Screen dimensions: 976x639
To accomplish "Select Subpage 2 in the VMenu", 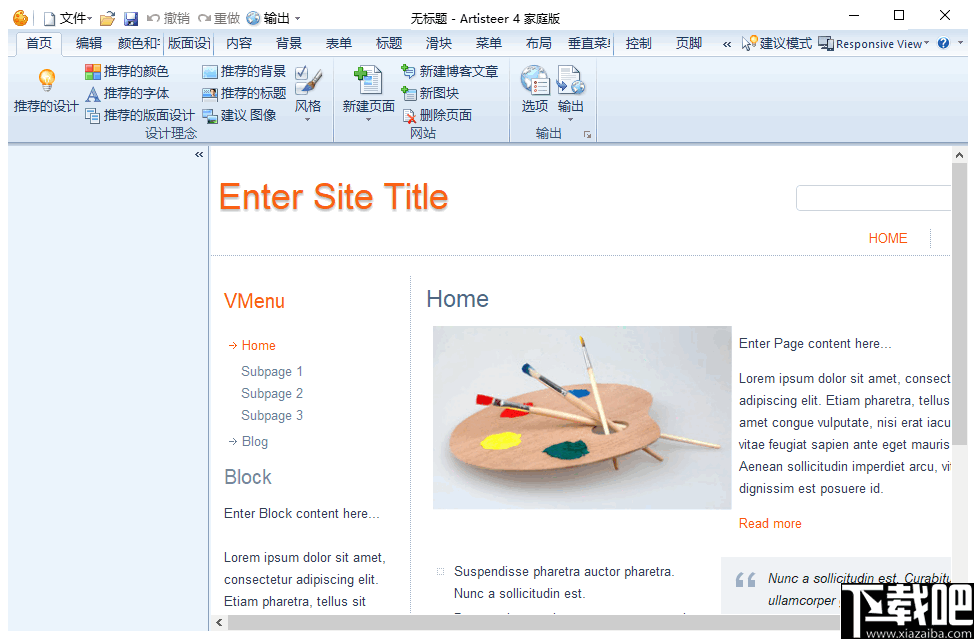I will (x=271, y=393).
